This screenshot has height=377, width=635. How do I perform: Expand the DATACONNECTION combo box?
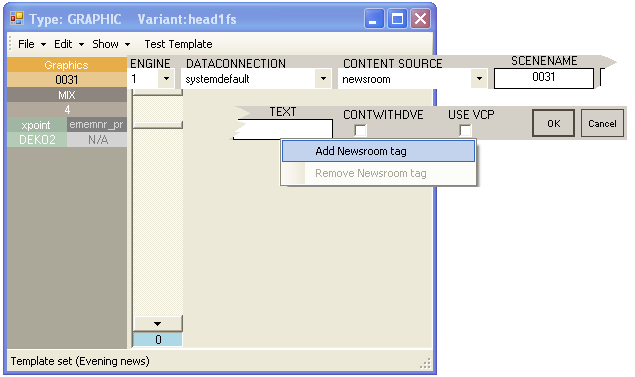(x=323, y=79)
